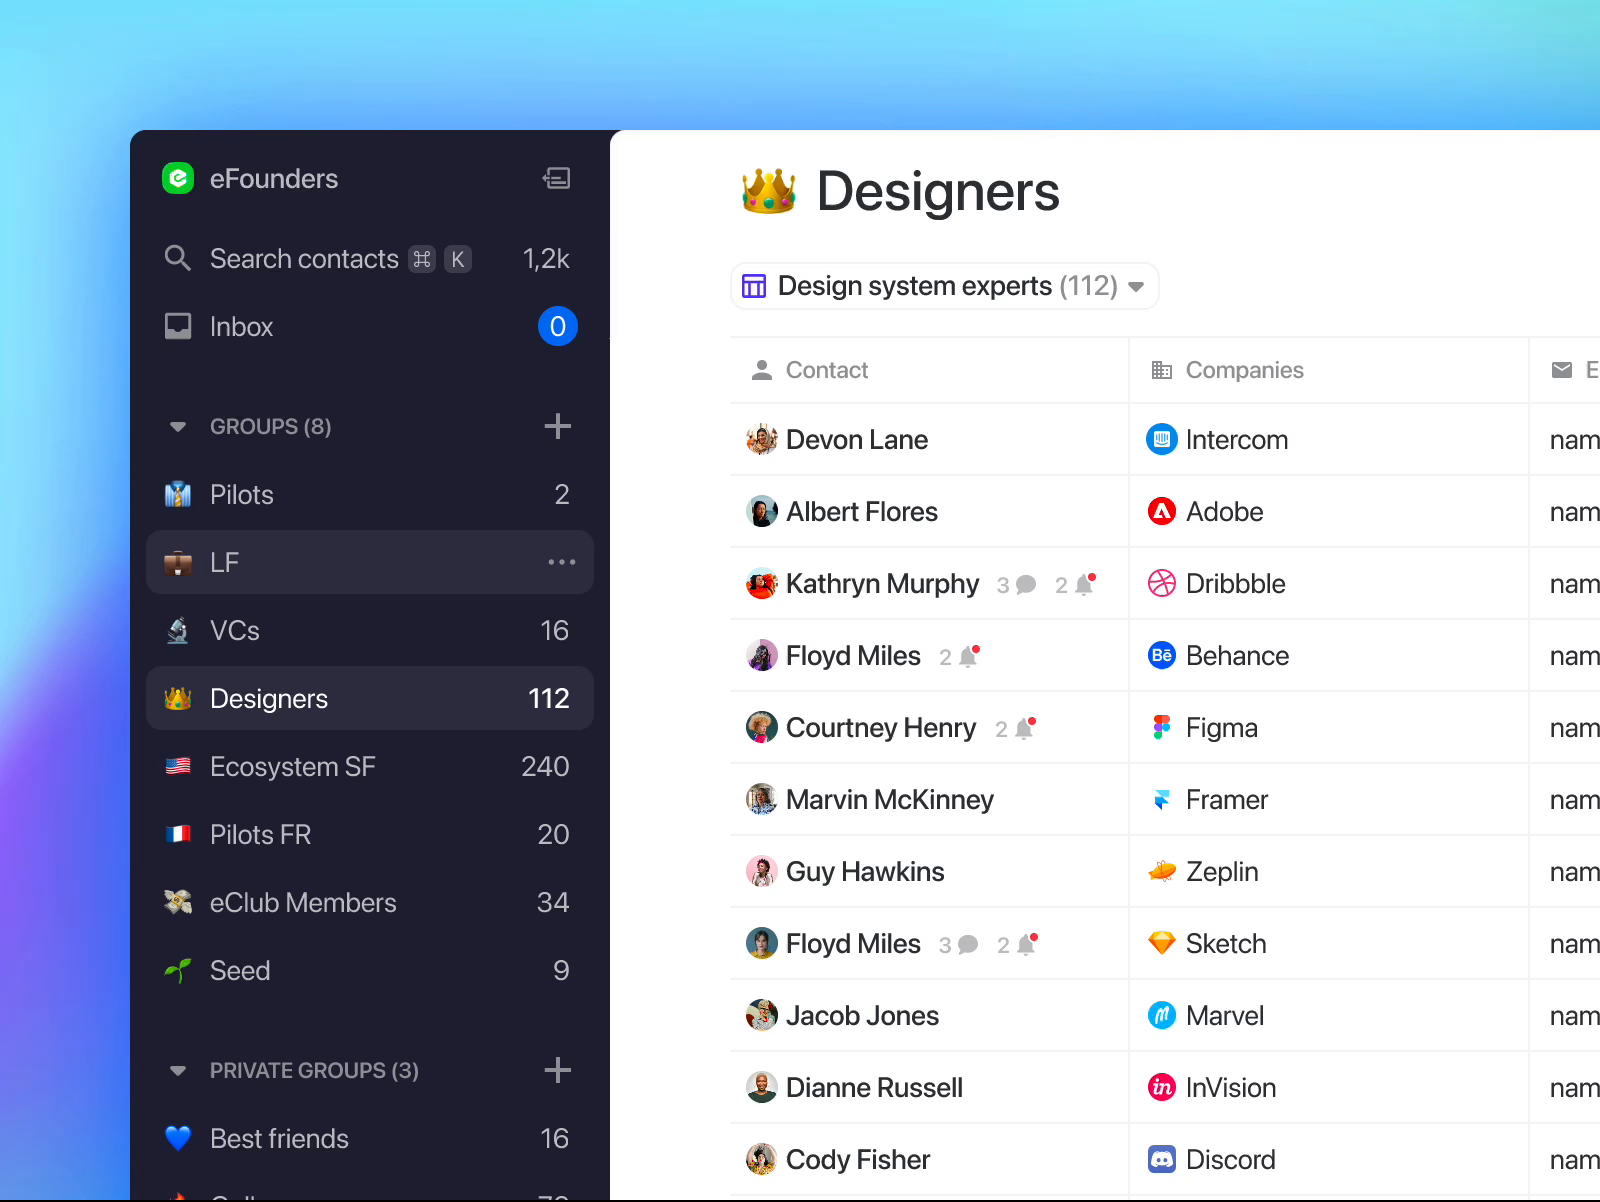The width and height of the screenshot is (1600, 1202).
Task: Open Marvin McKinney's contact
Action: click(x=890, y=800)
